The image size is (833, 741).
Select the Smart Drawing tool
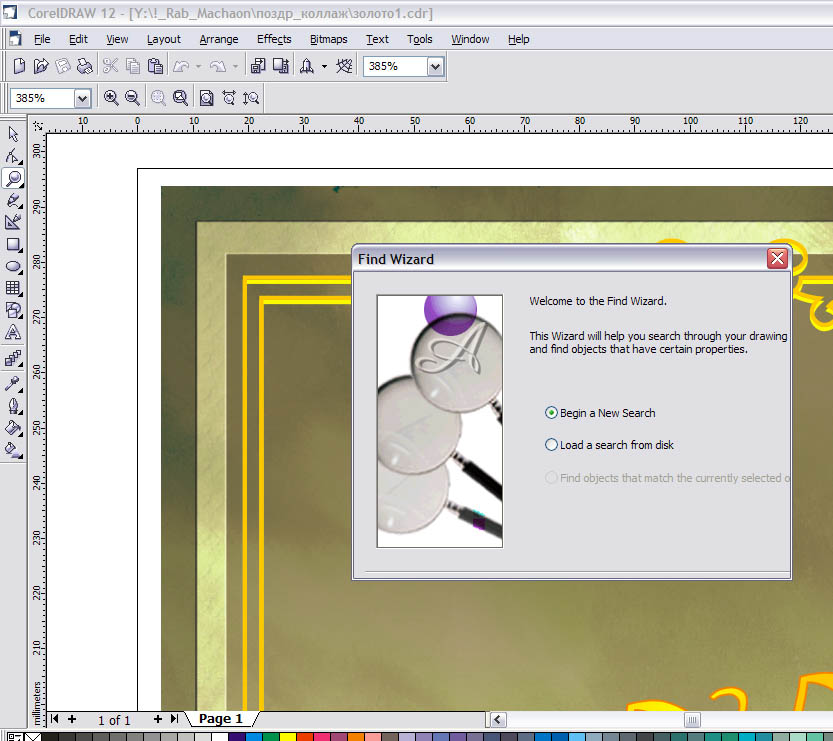coord(13,222)
